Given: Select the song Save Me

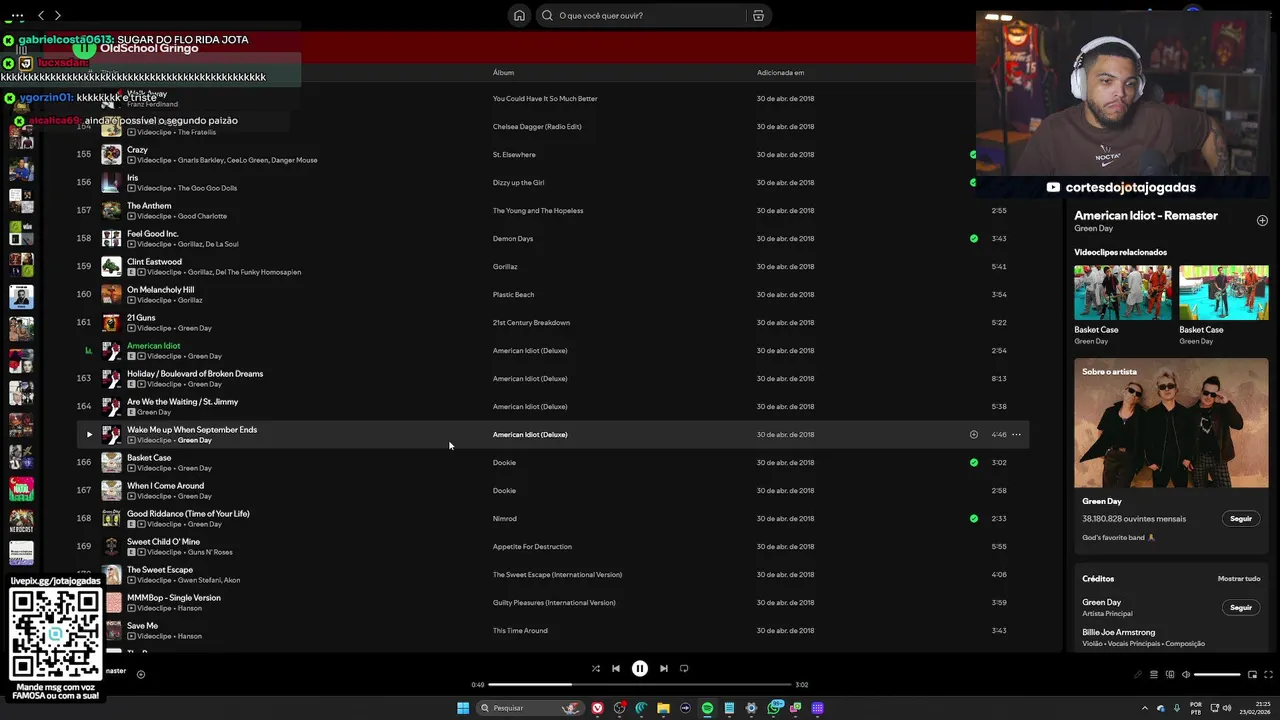Looking at the screenshot, I should tap(142, 625).
